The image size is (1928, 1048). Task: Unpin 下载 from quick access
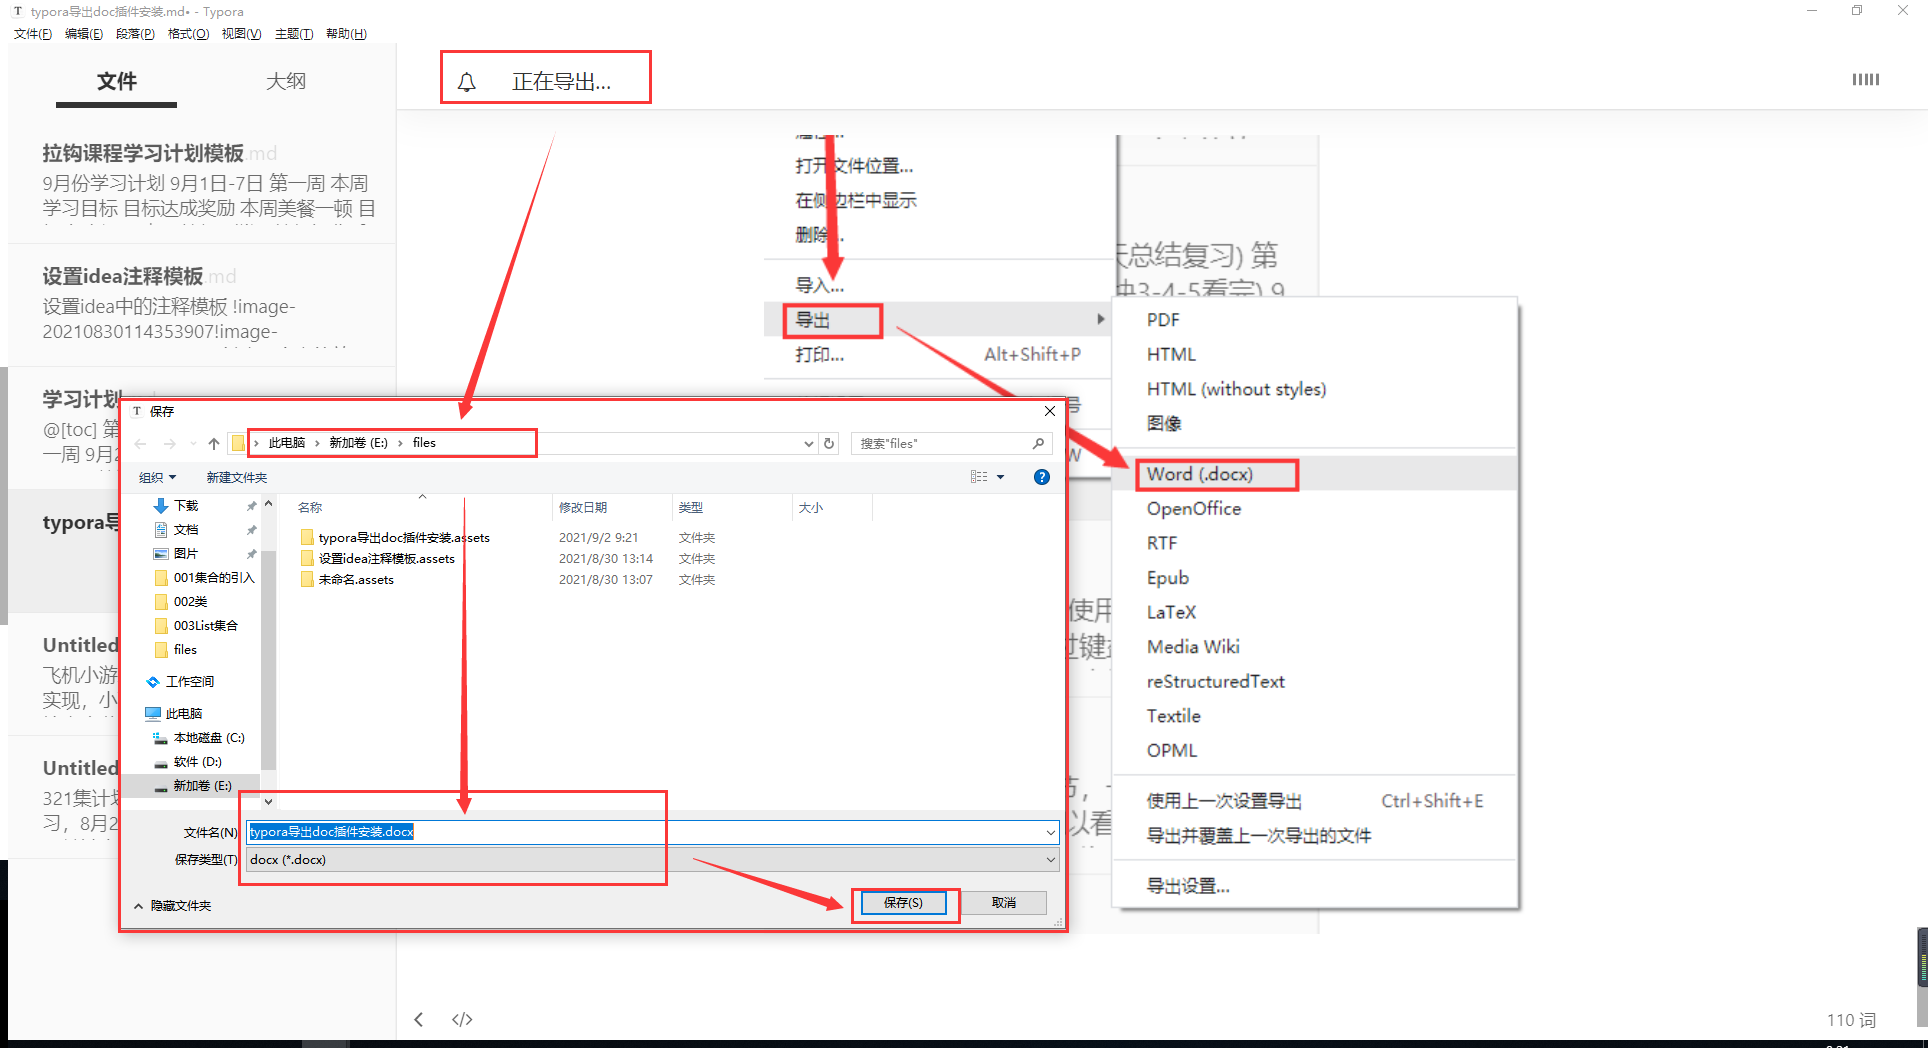point(251,505)
